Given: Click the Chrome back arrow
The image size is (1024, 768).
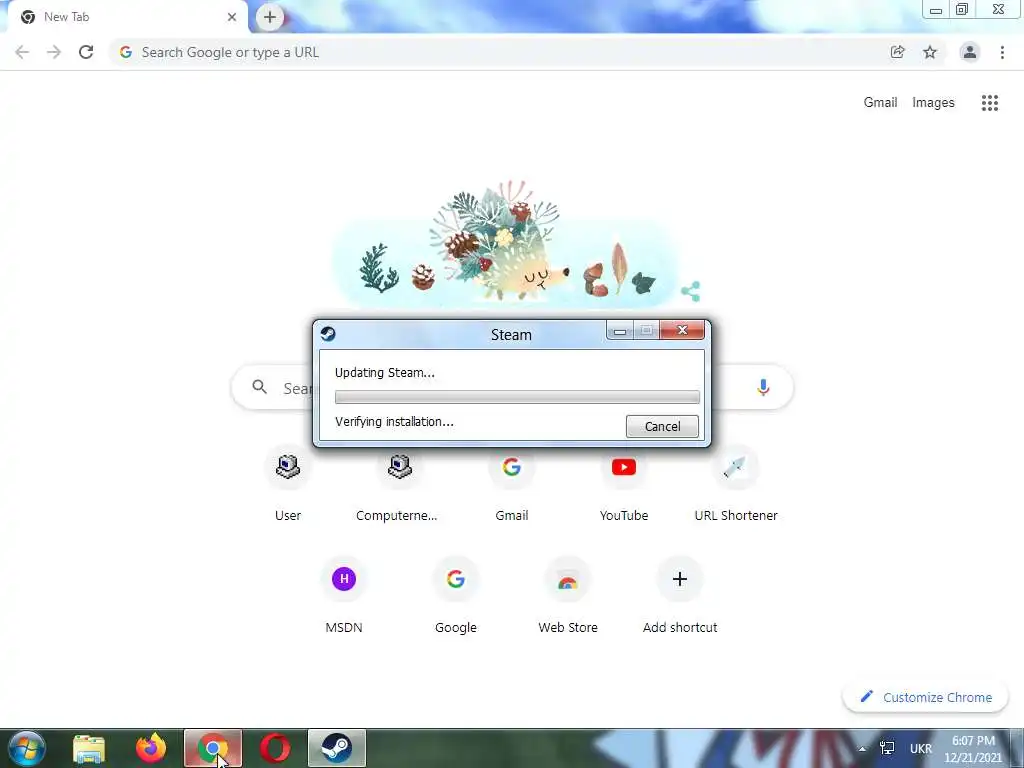Looking at the screenshot, I should click(x=22, y=52).
